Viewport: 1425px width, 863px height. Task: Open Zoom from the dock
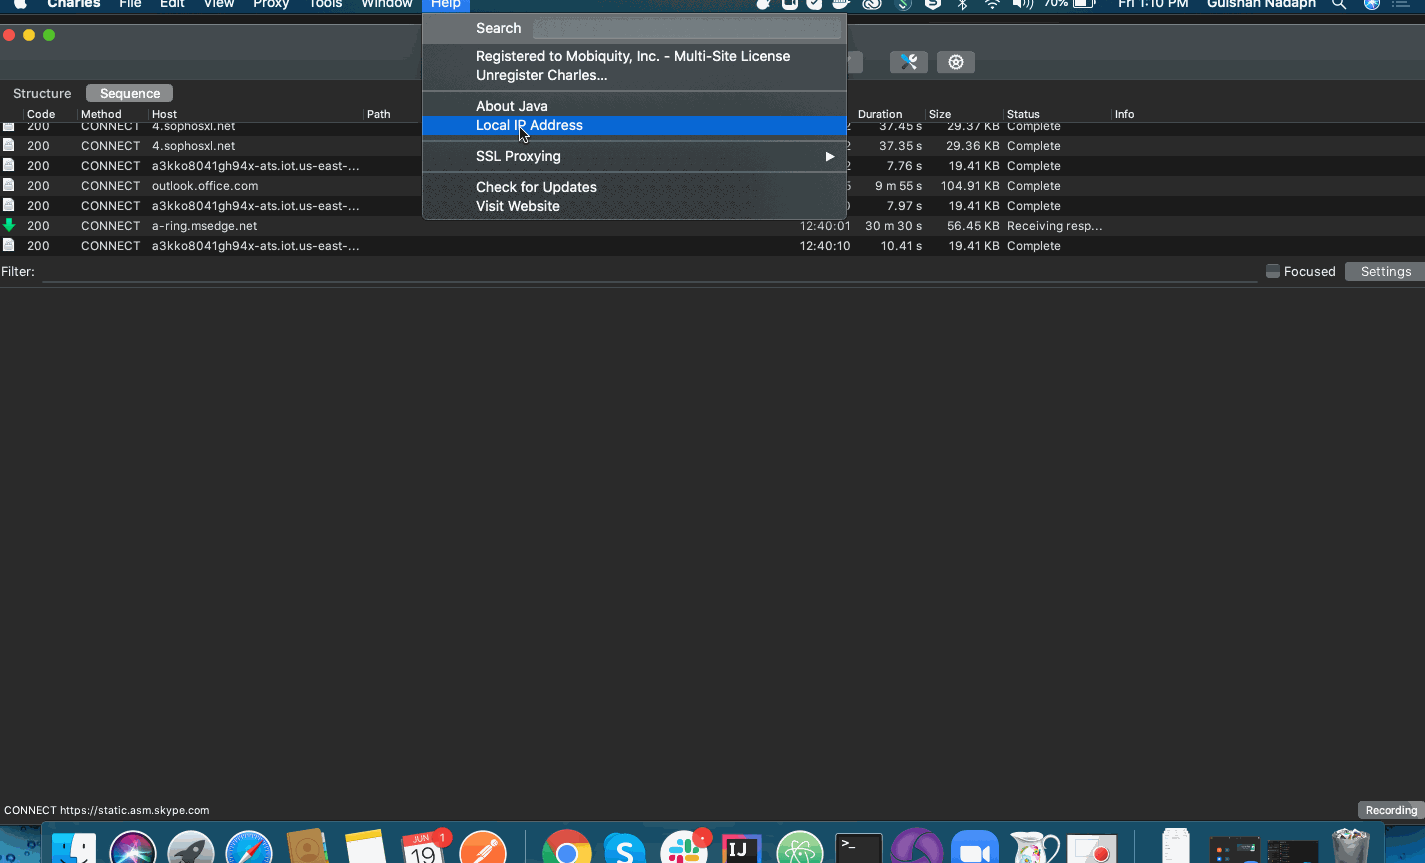coord(975,848)
